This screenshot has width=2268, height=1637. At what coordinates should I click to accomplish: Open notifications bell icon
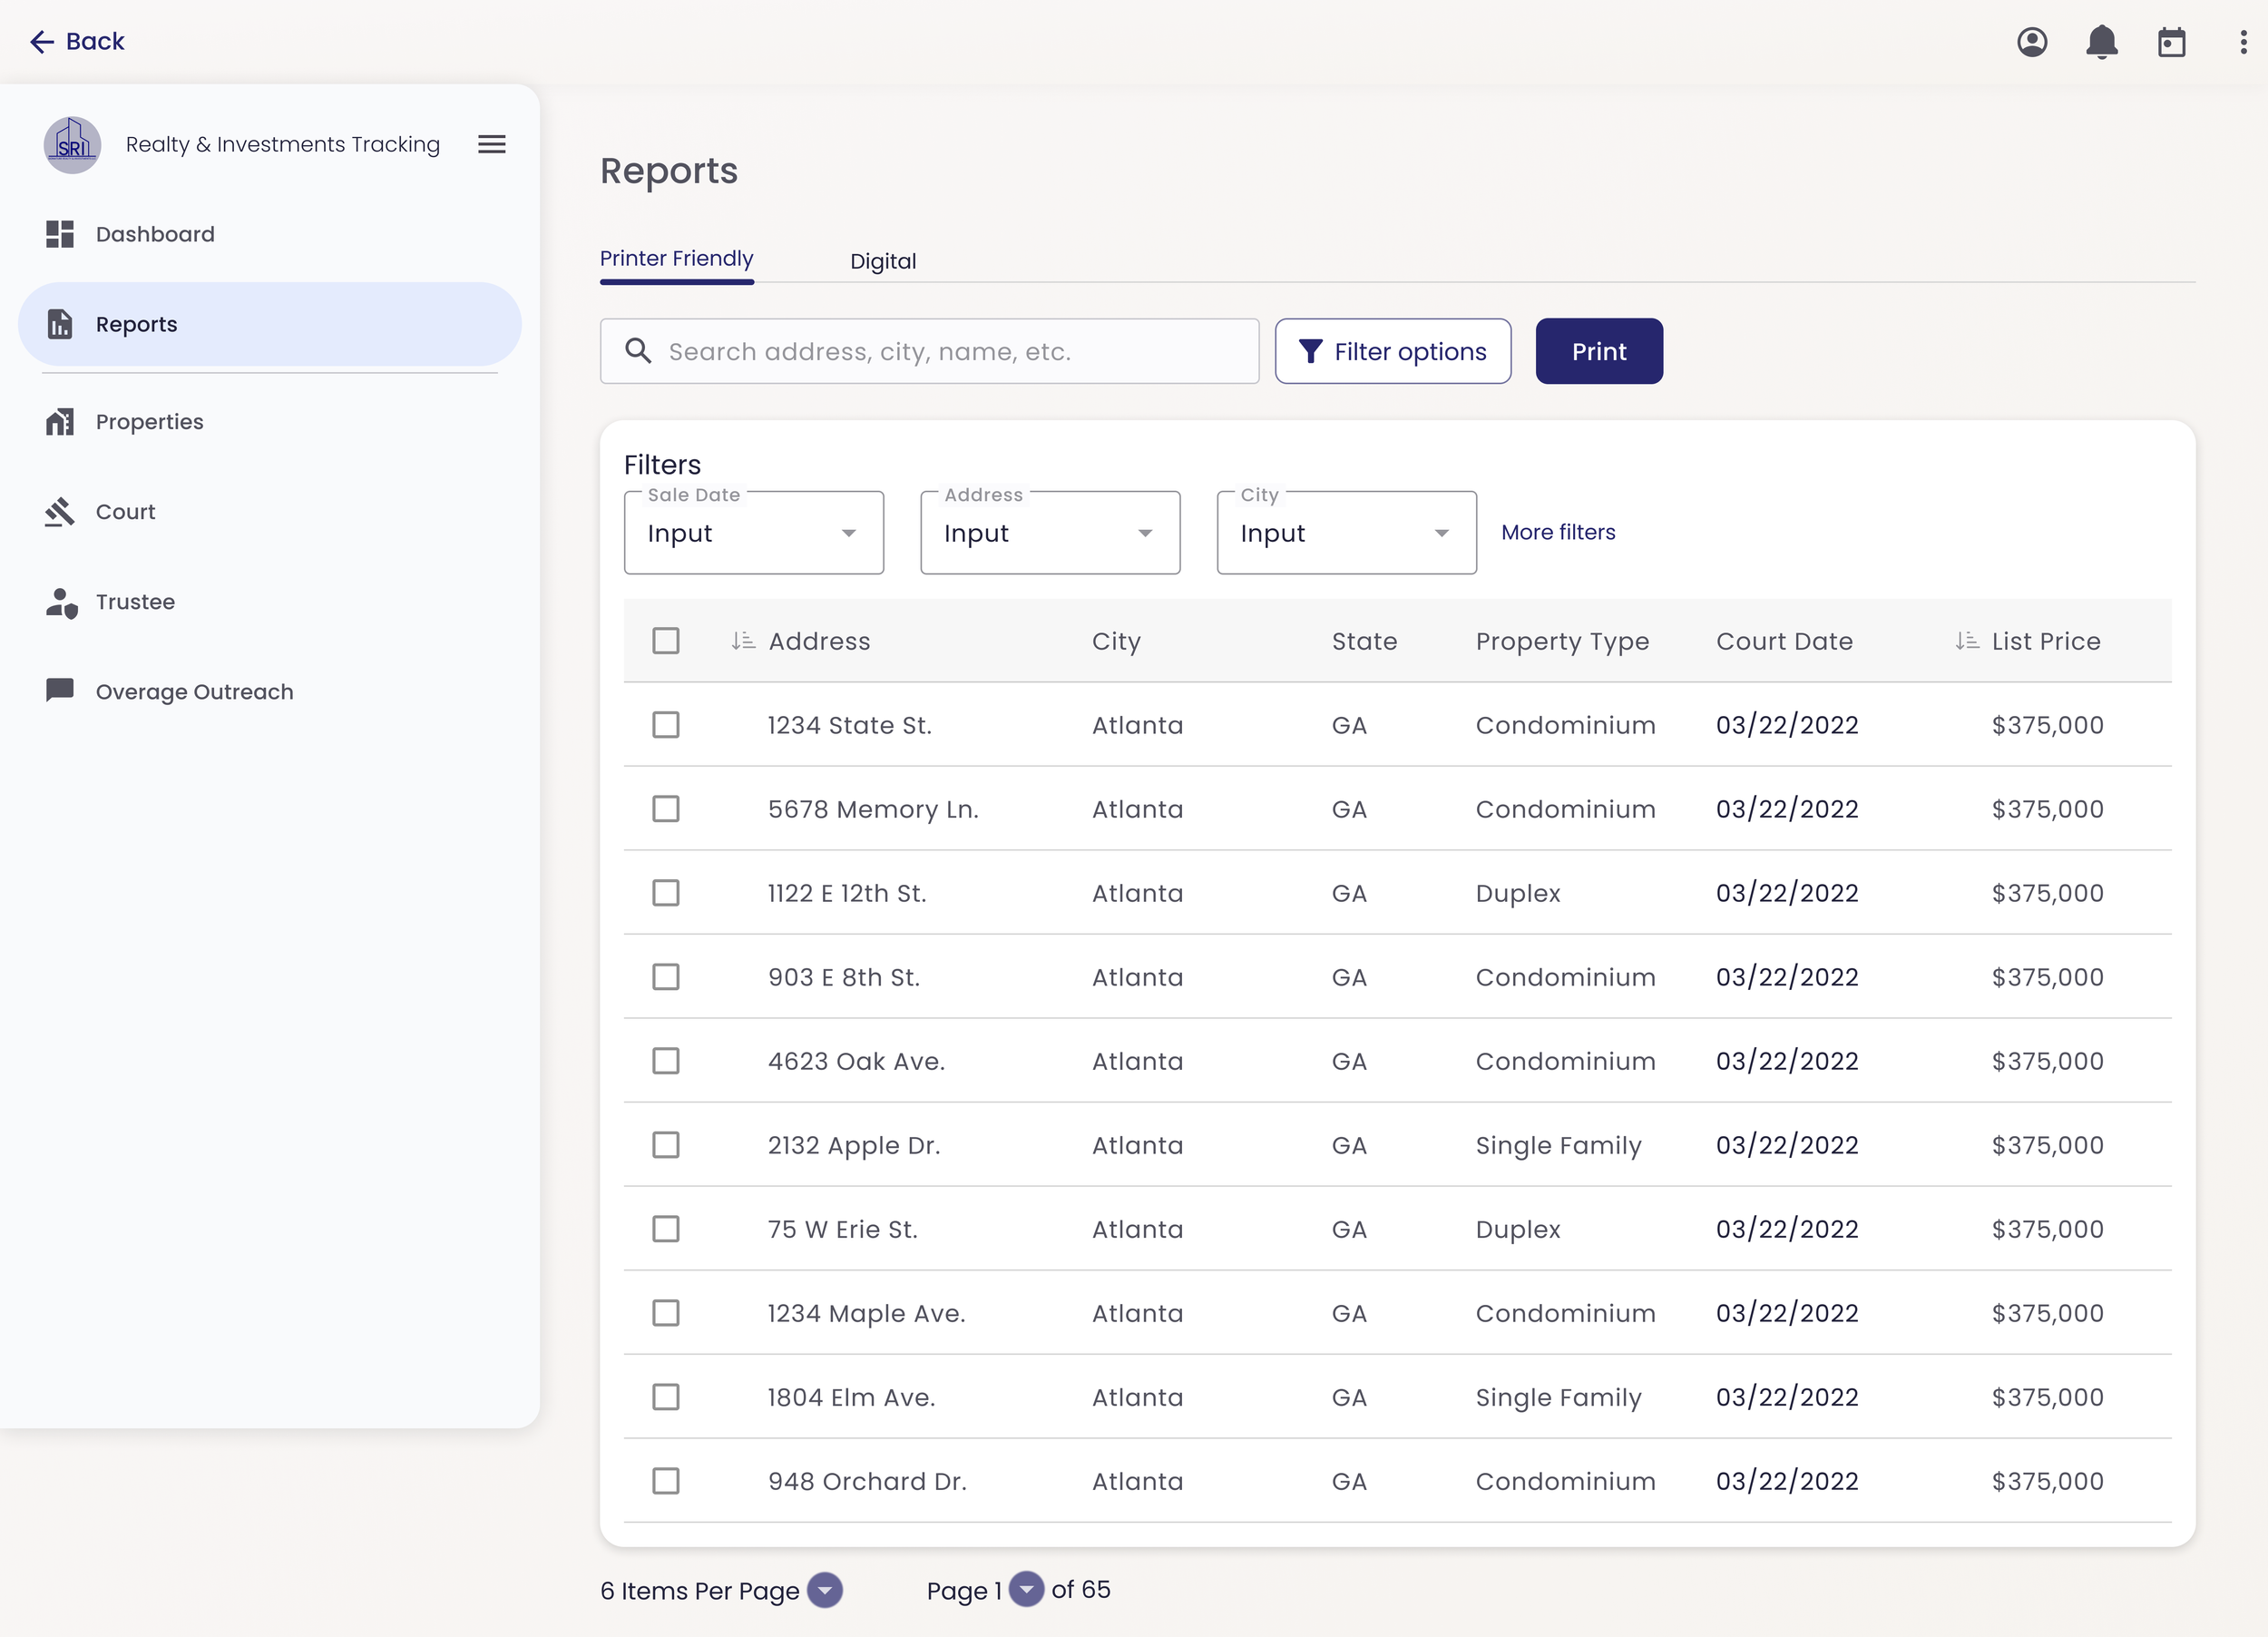2101,42
